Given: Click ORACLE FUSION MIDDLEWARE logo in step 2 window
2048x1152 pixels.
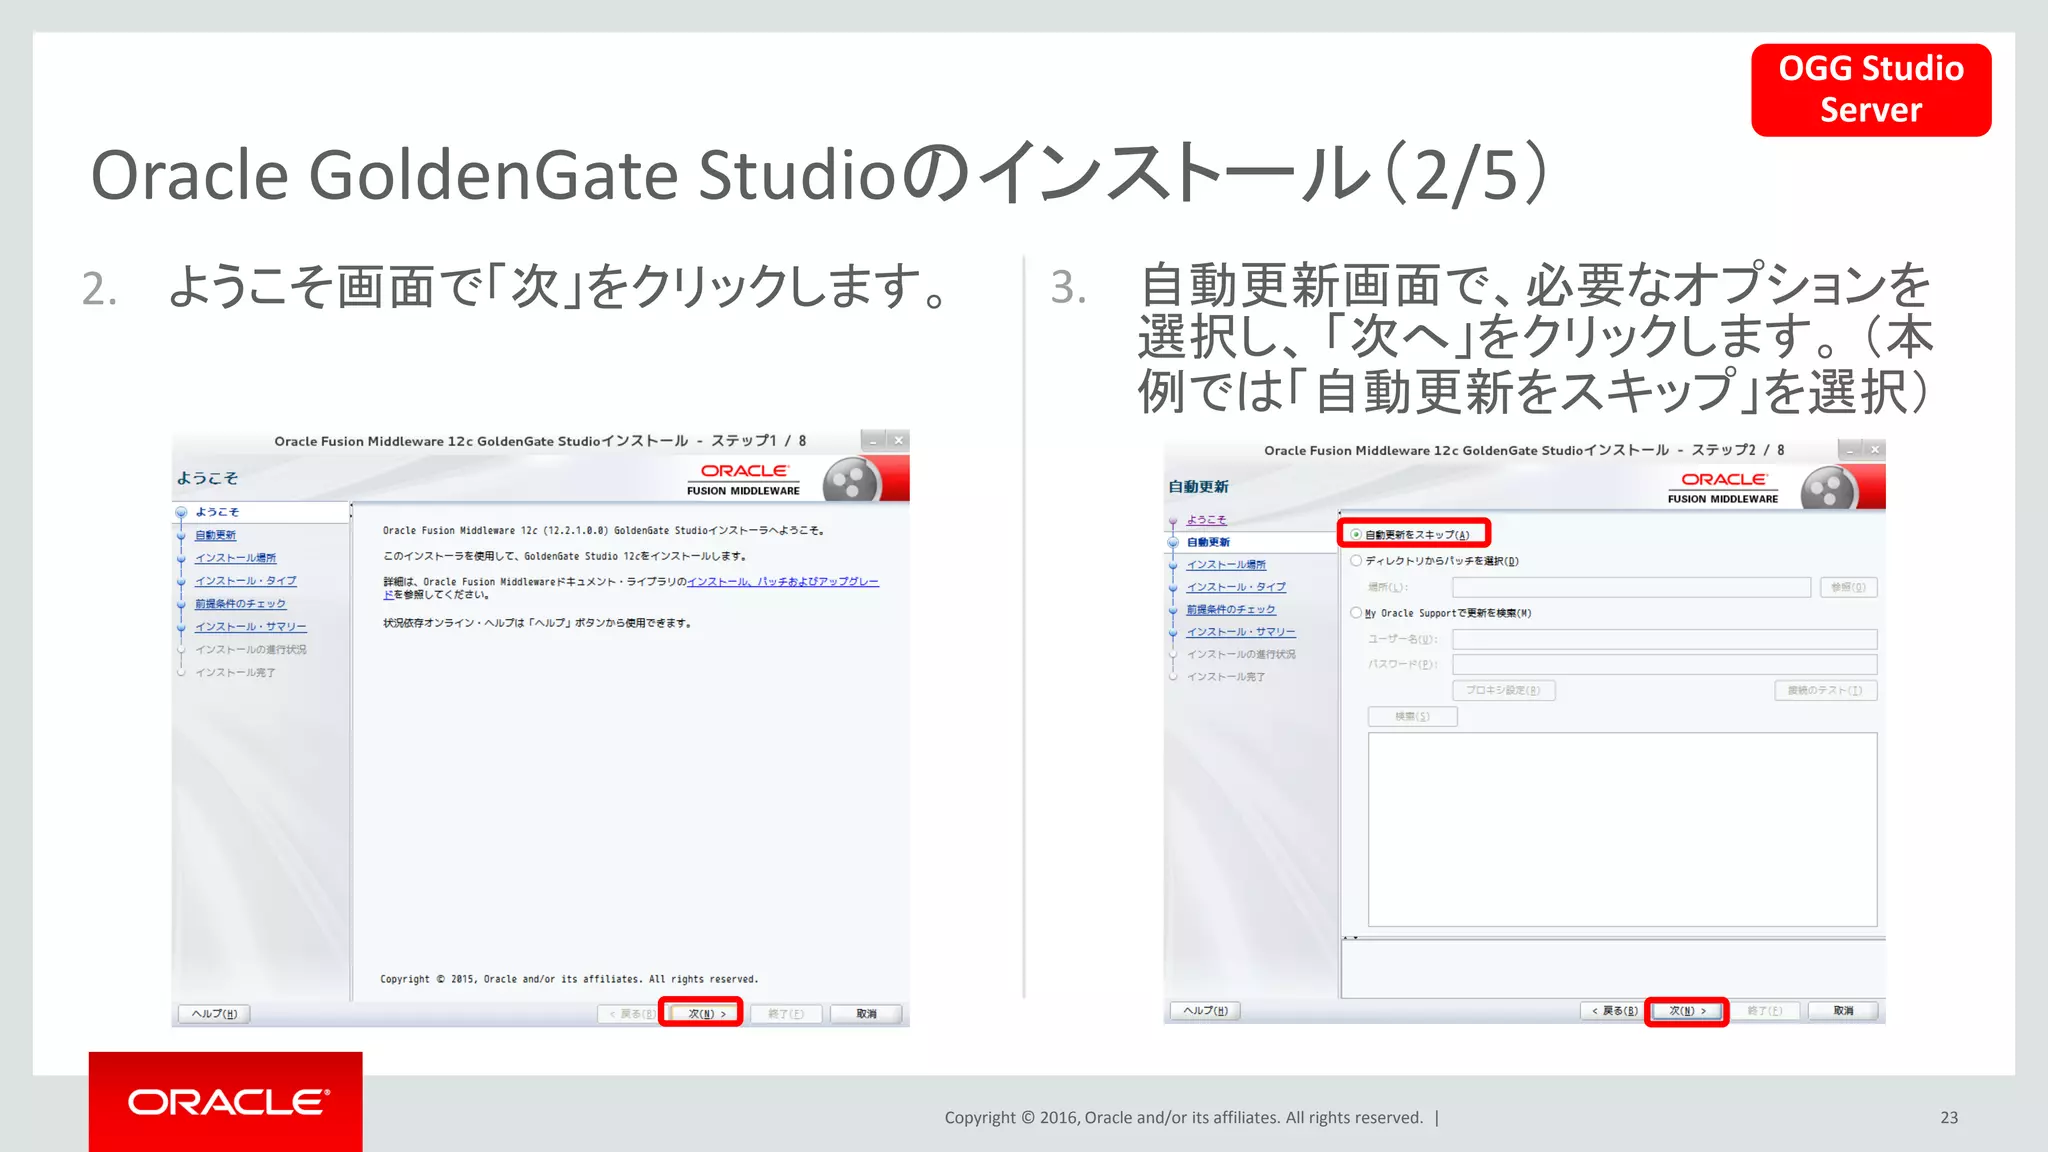Looking at the screenshot, I should 1723,488.
